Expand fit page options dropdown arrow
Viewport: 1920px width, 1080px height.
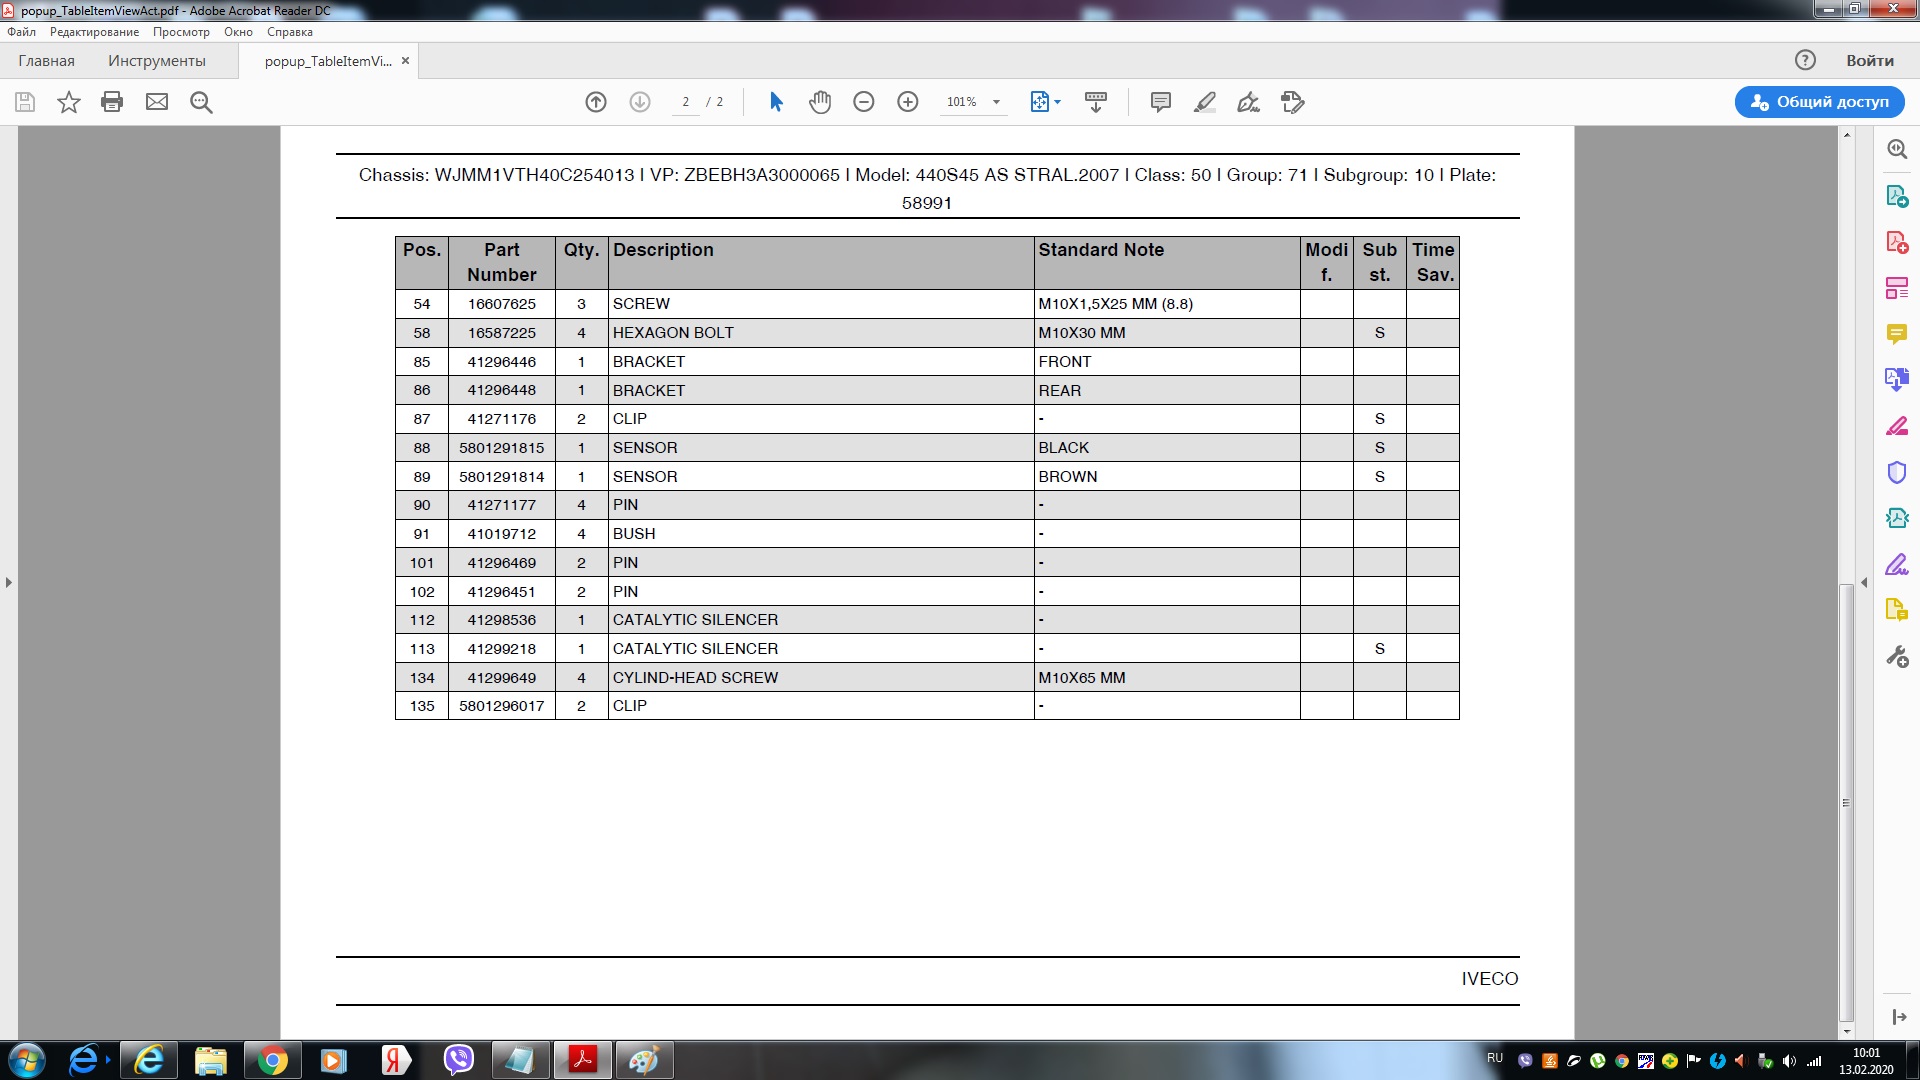pos(1058,102)
